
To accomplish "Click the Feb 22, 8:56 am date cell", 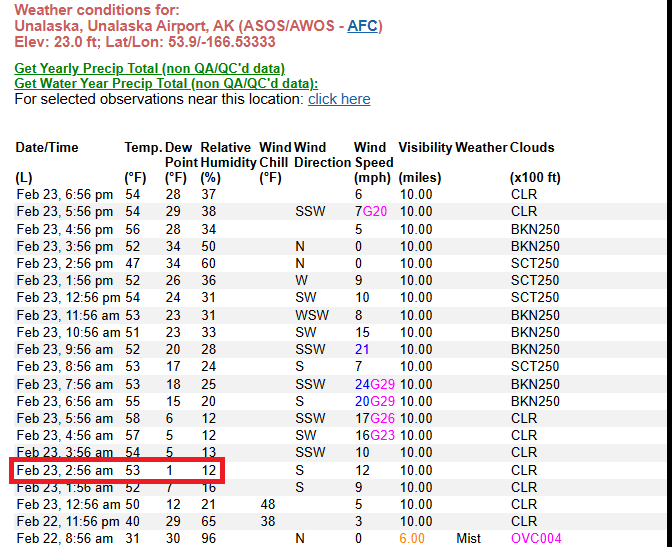I will 64,538.
